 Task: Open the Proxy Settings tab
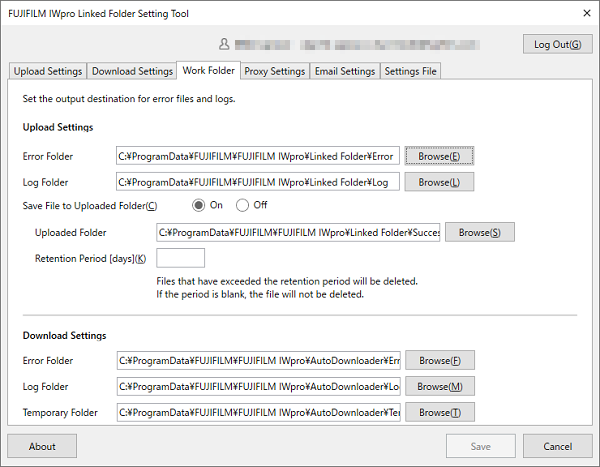tap(275, 71)
